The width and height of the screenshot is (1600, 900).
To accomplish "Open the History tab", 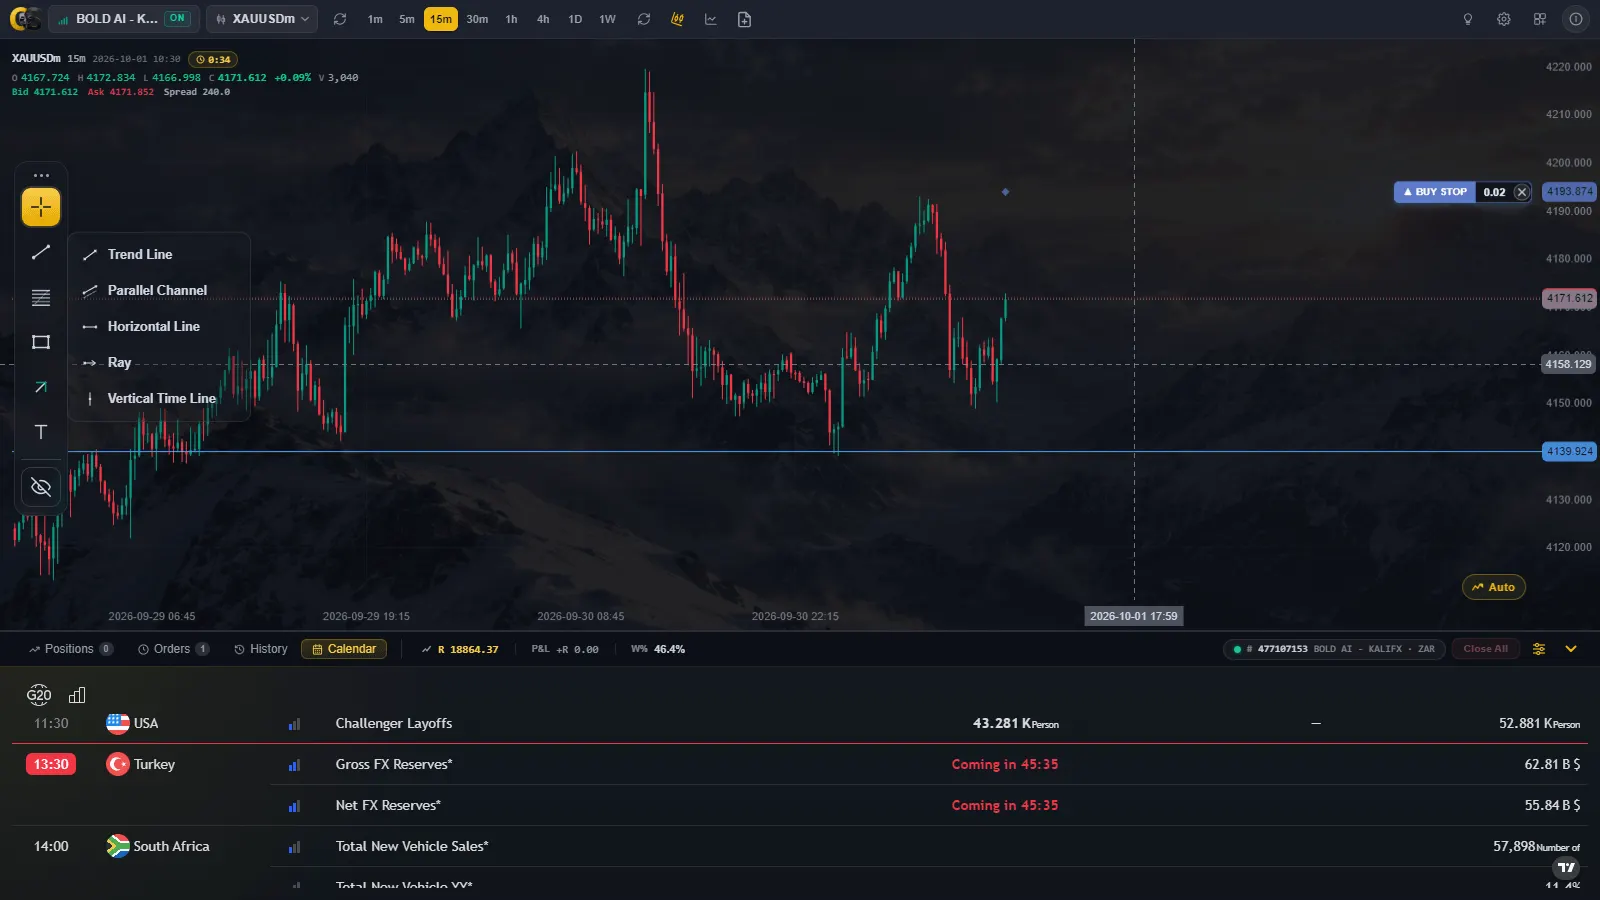I will point(261,649).
